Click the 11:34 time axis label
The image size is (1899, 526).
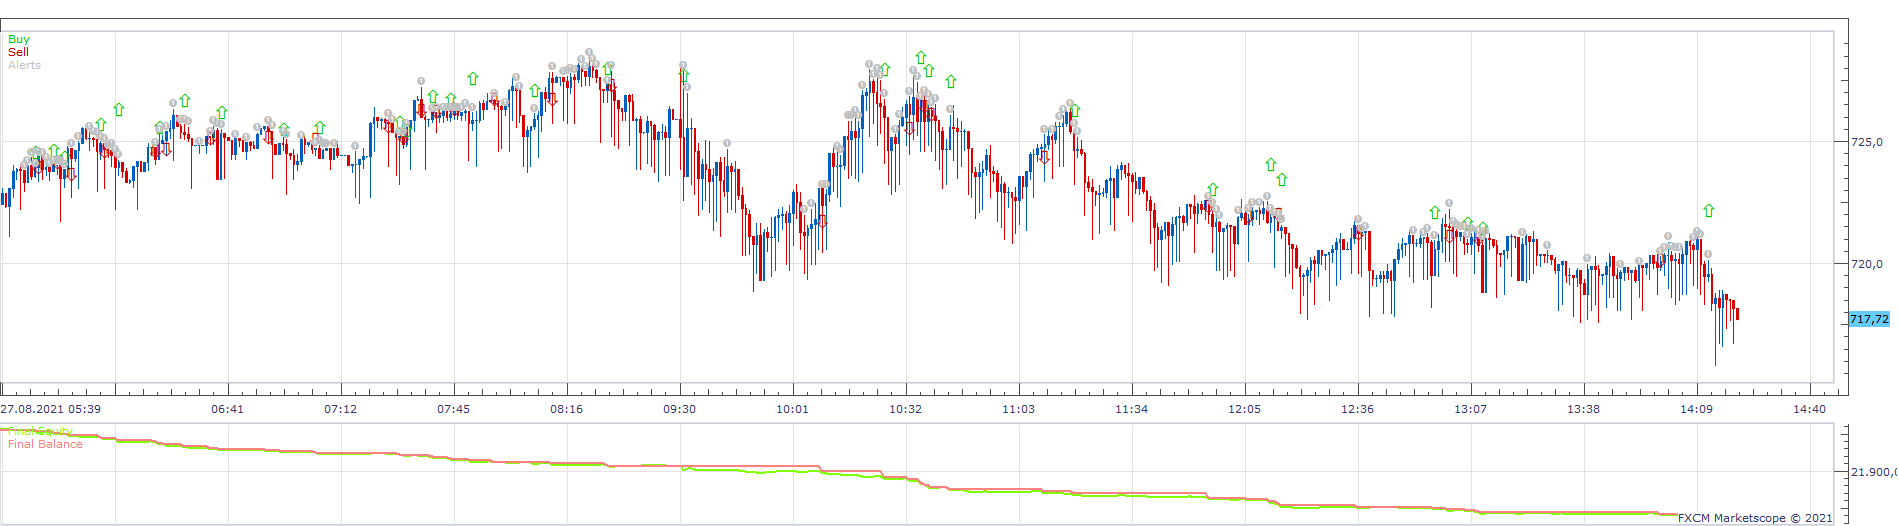click(x=1131, y=409)
